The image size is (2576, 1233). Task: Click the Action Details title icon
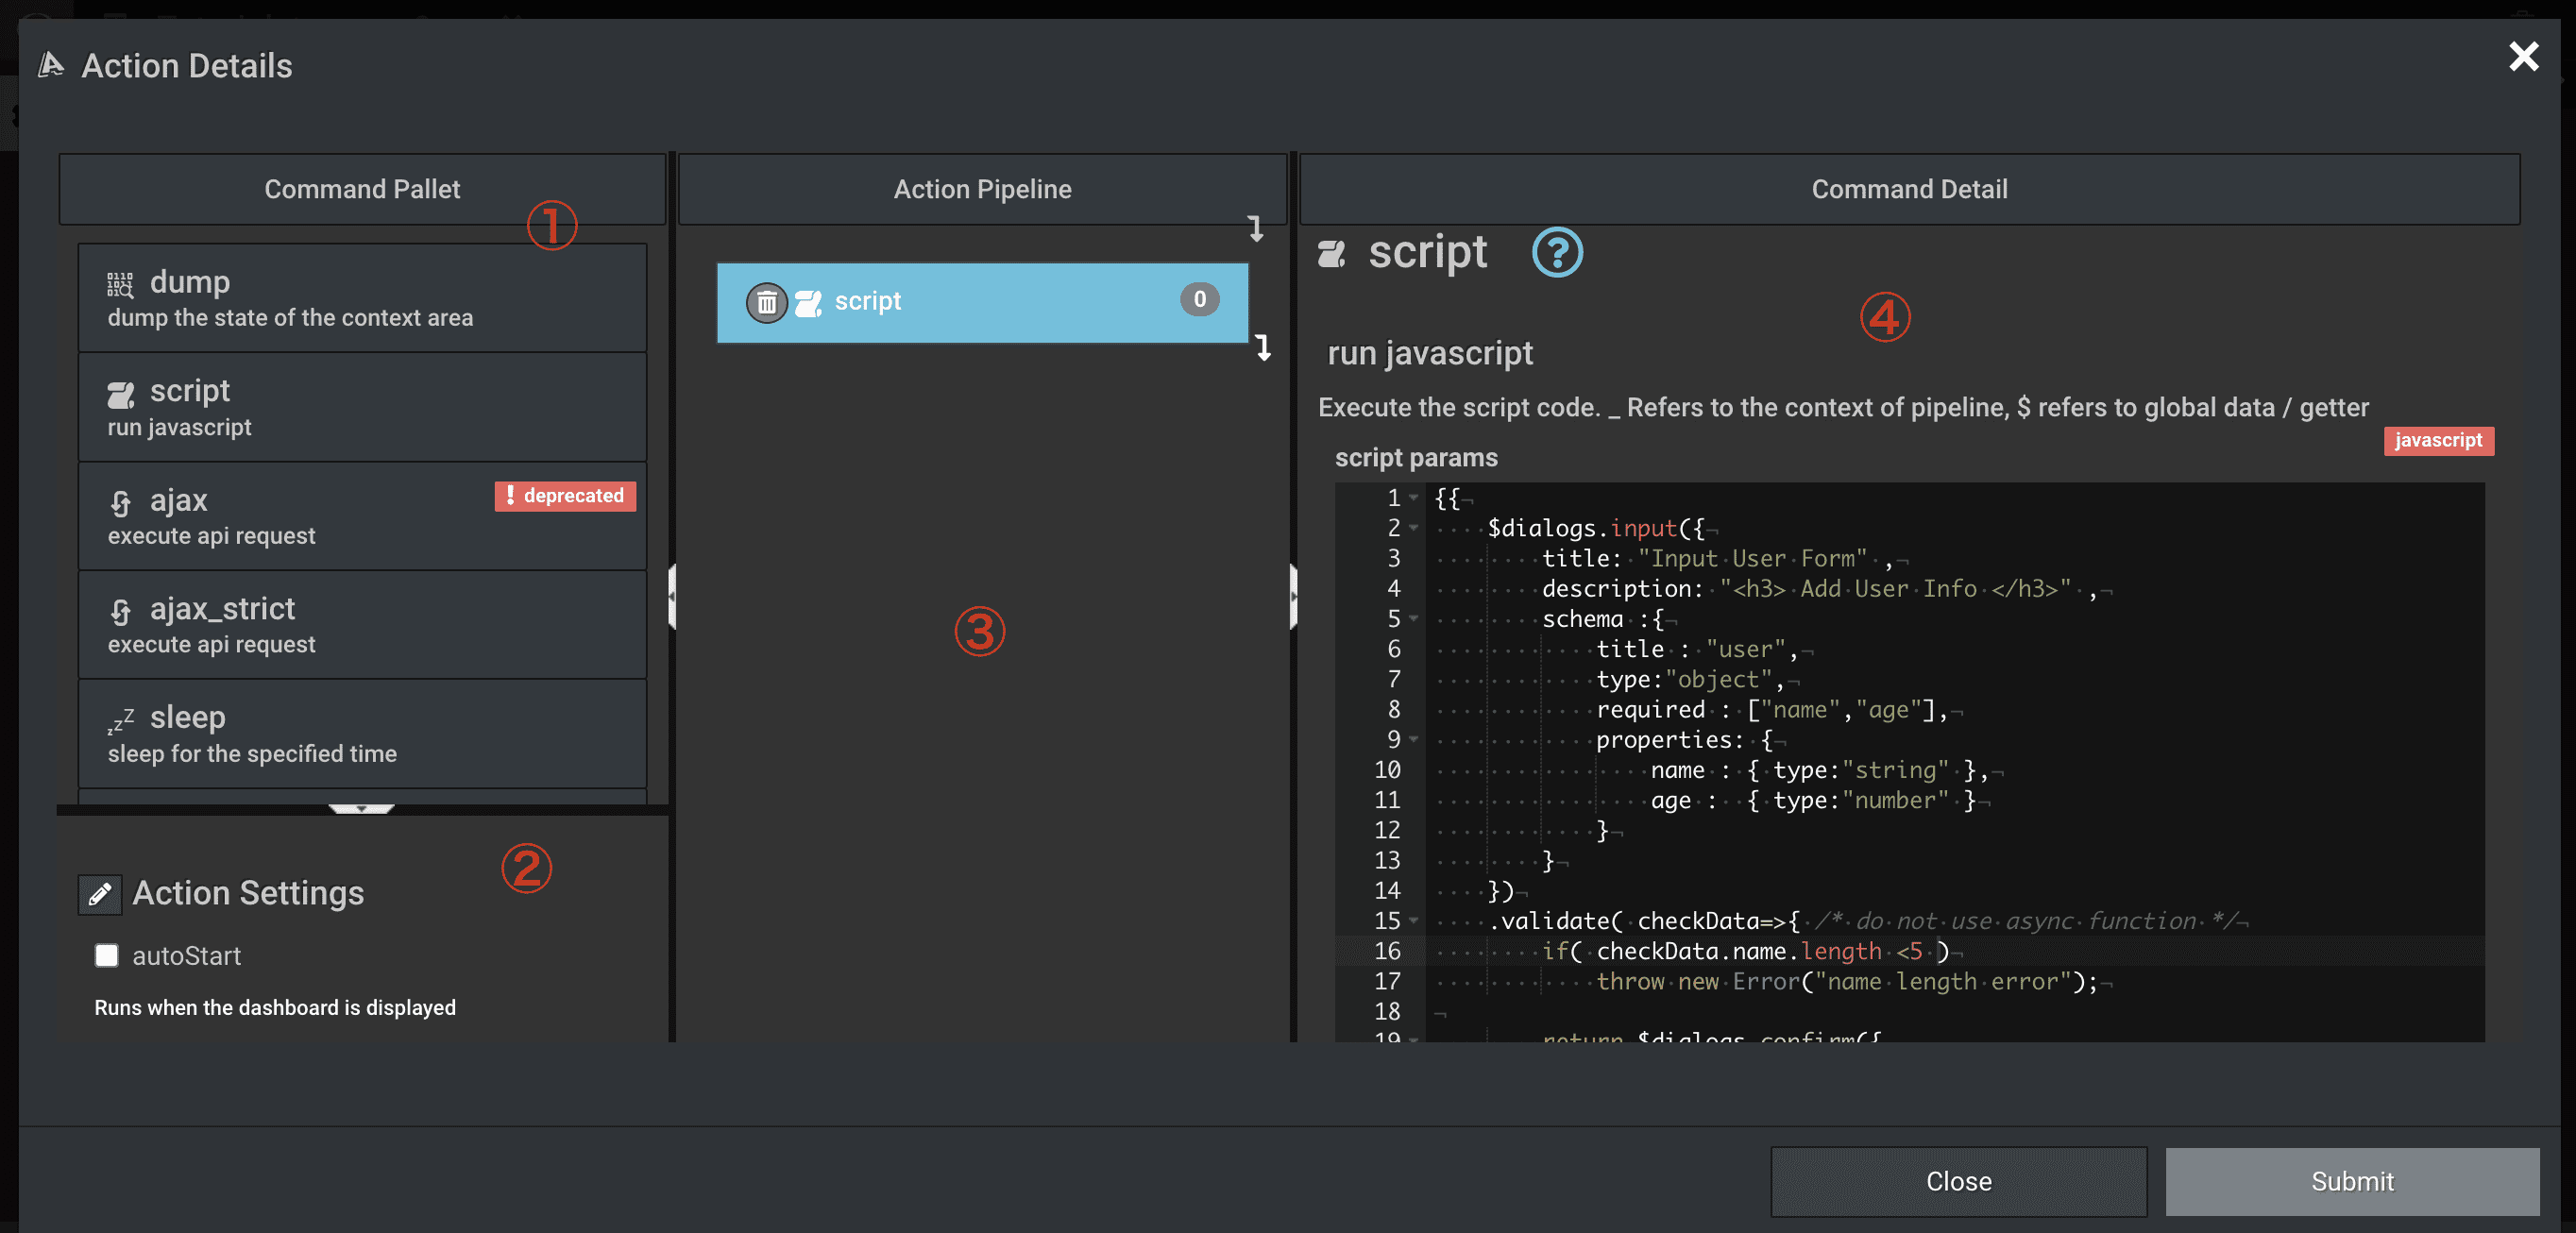point(51,66)
